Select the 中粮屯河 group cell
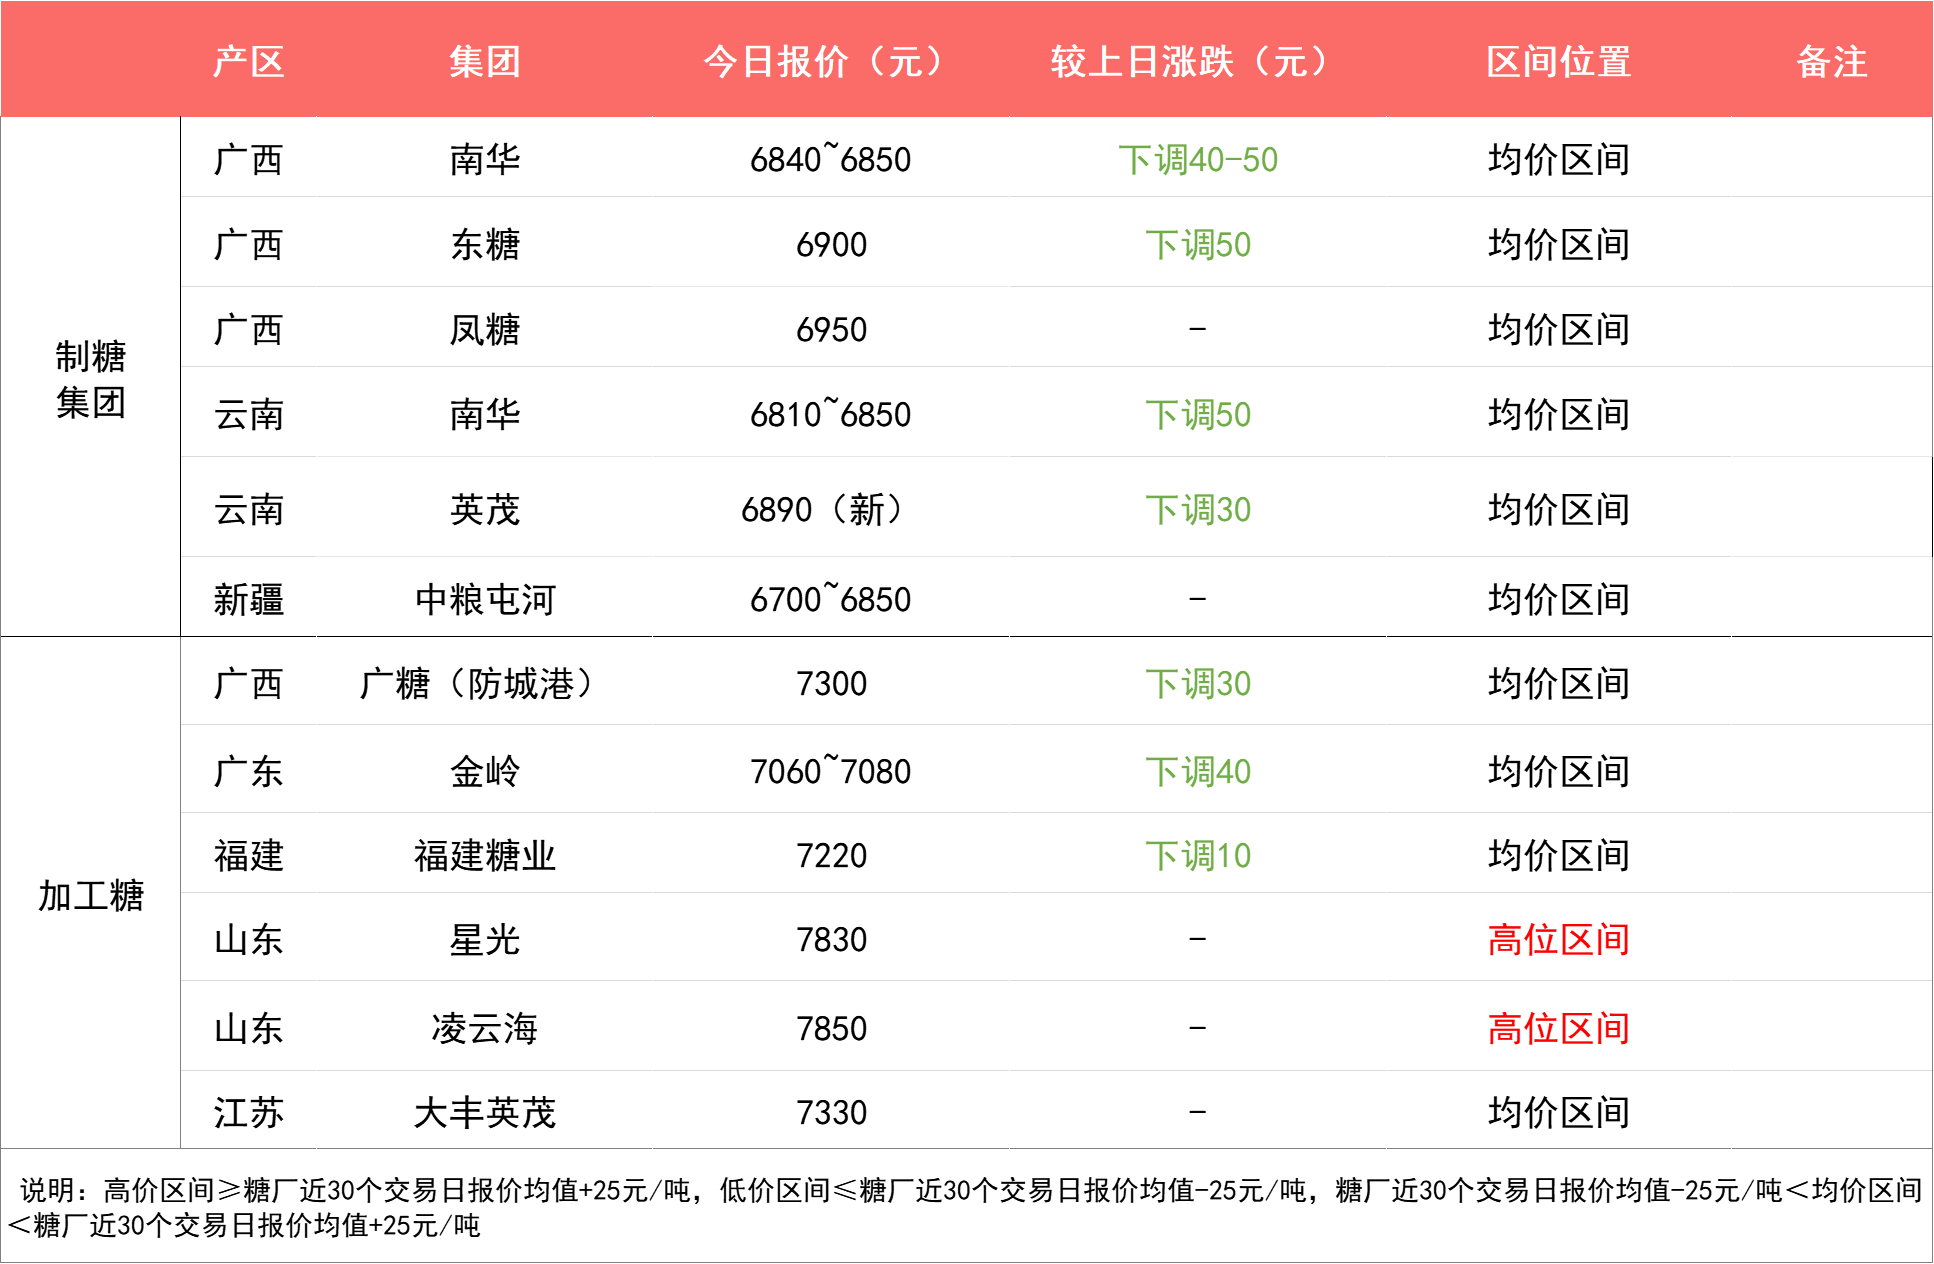The width and height of the screenshot is (1934, 1264). 484,599
